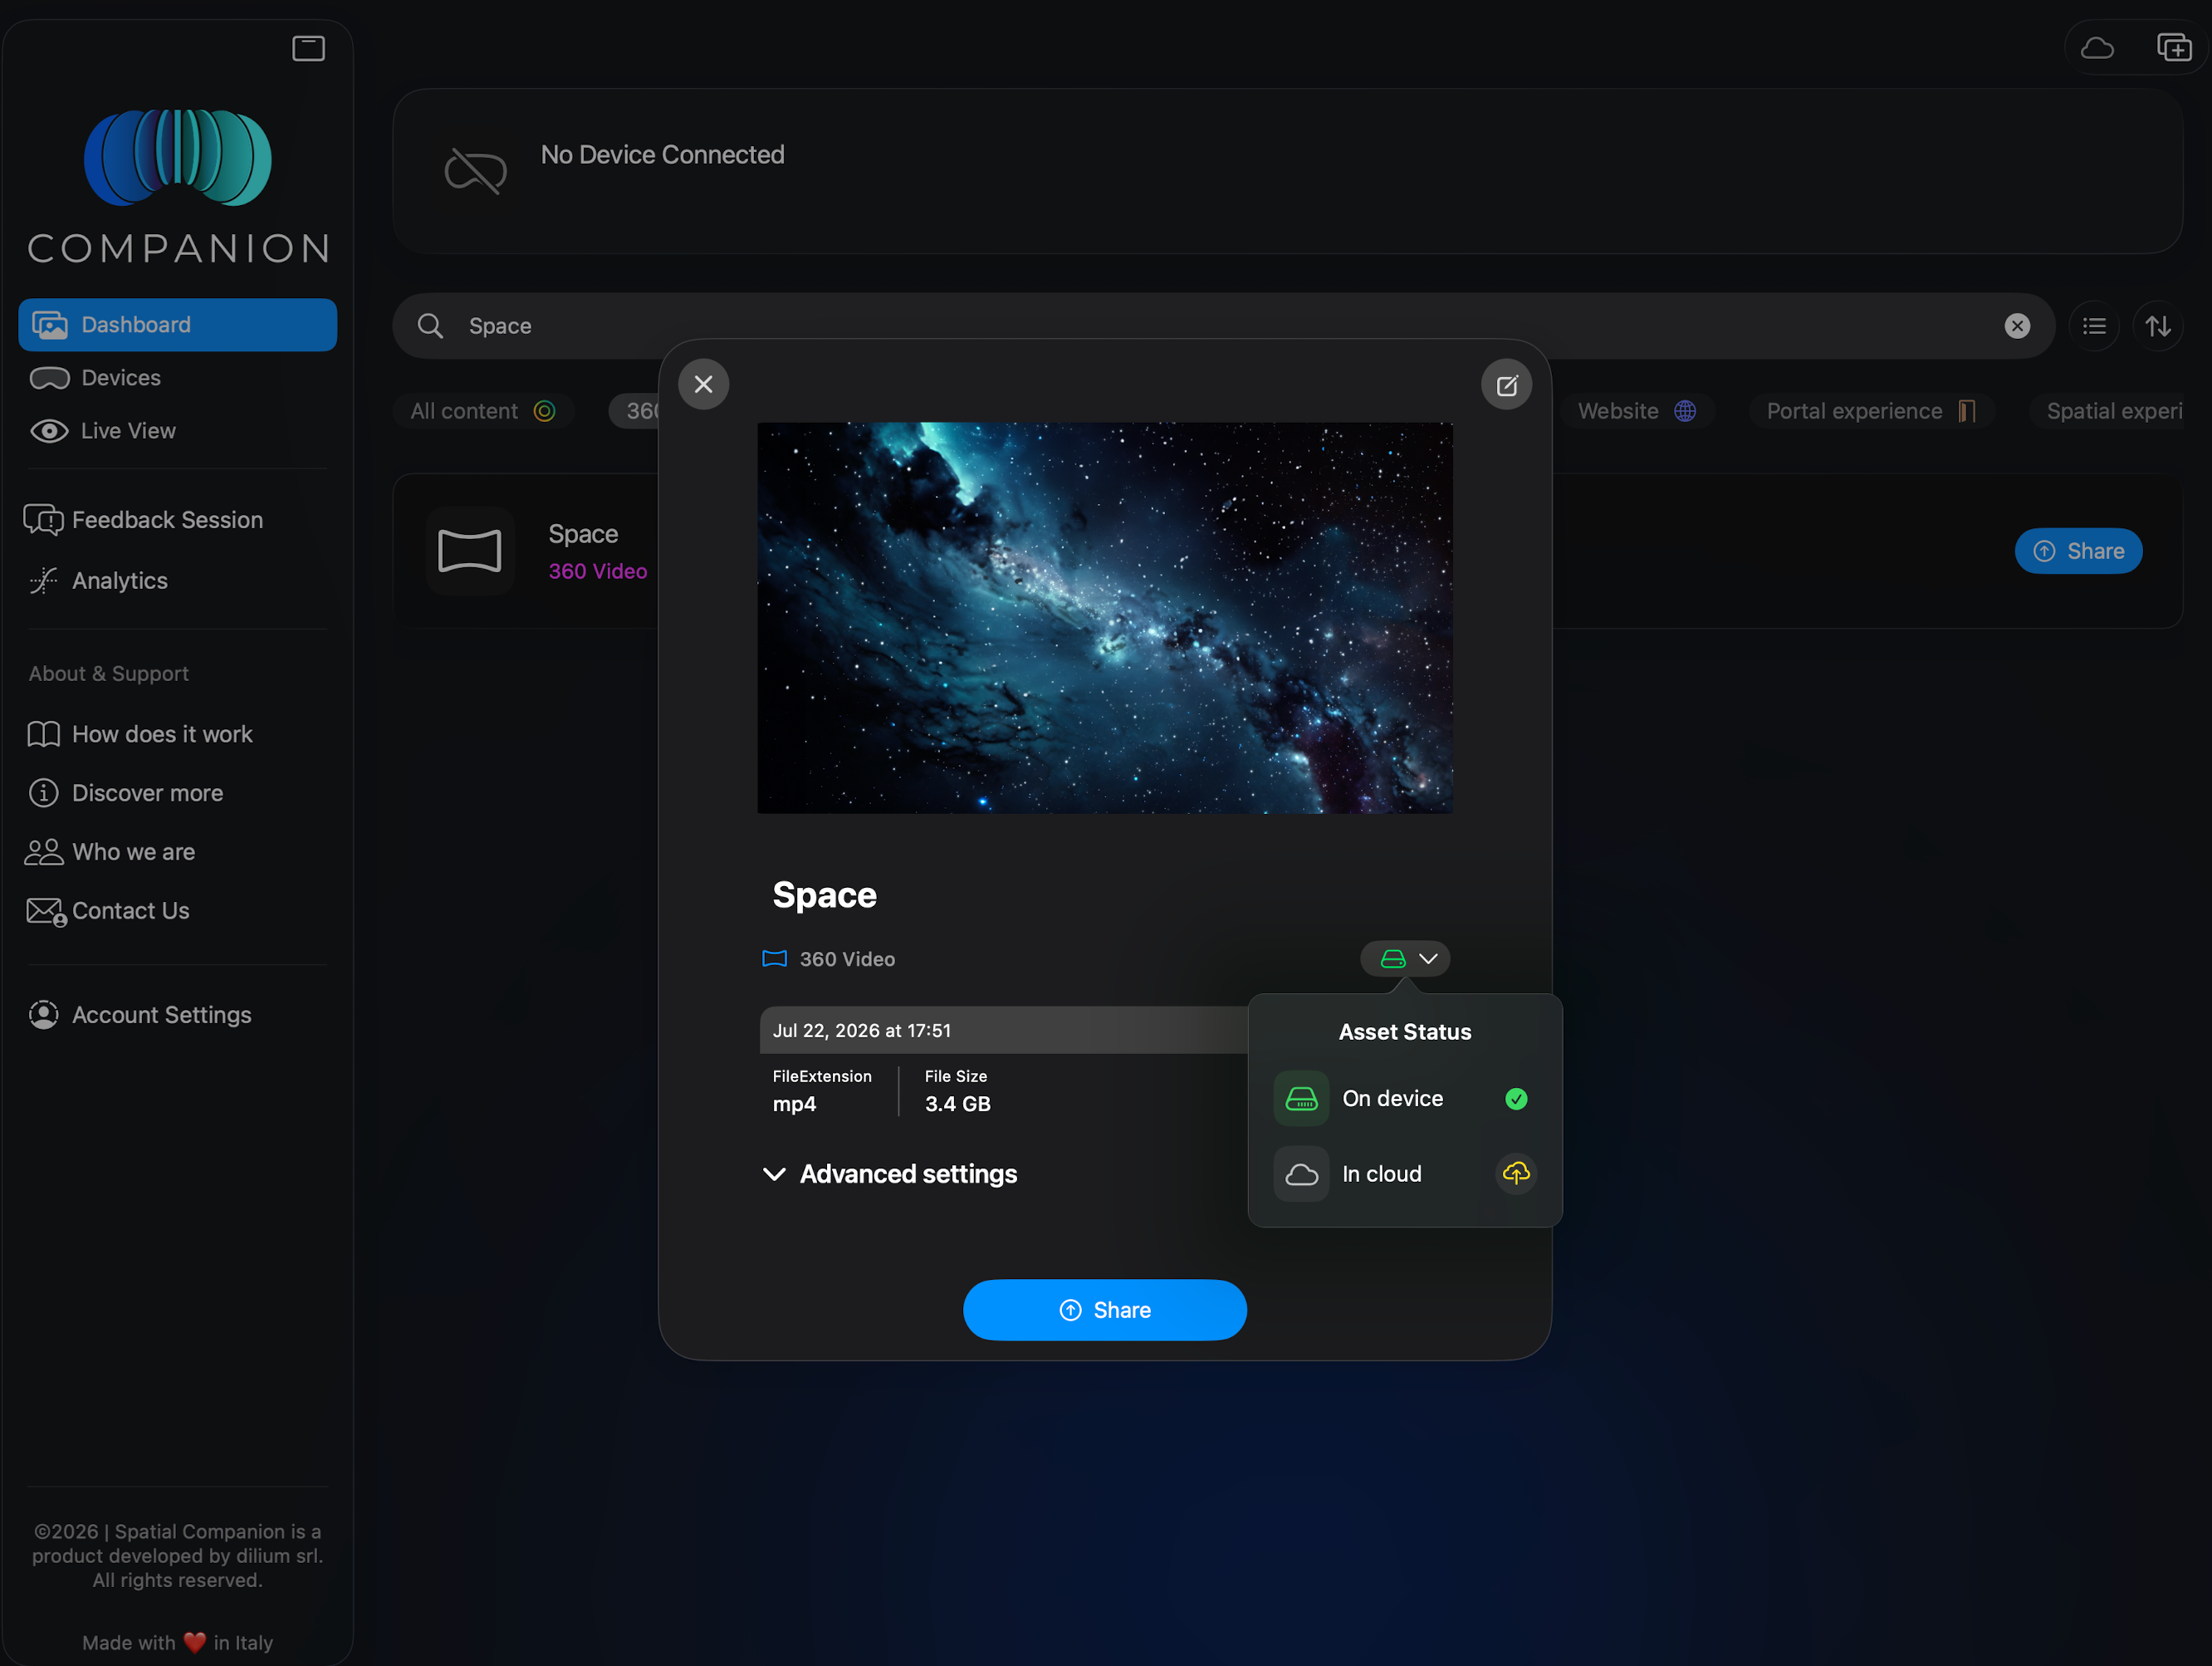Filter by Website tab
Viewport: 2212px width, 1666px height.
coord(1637,411)
